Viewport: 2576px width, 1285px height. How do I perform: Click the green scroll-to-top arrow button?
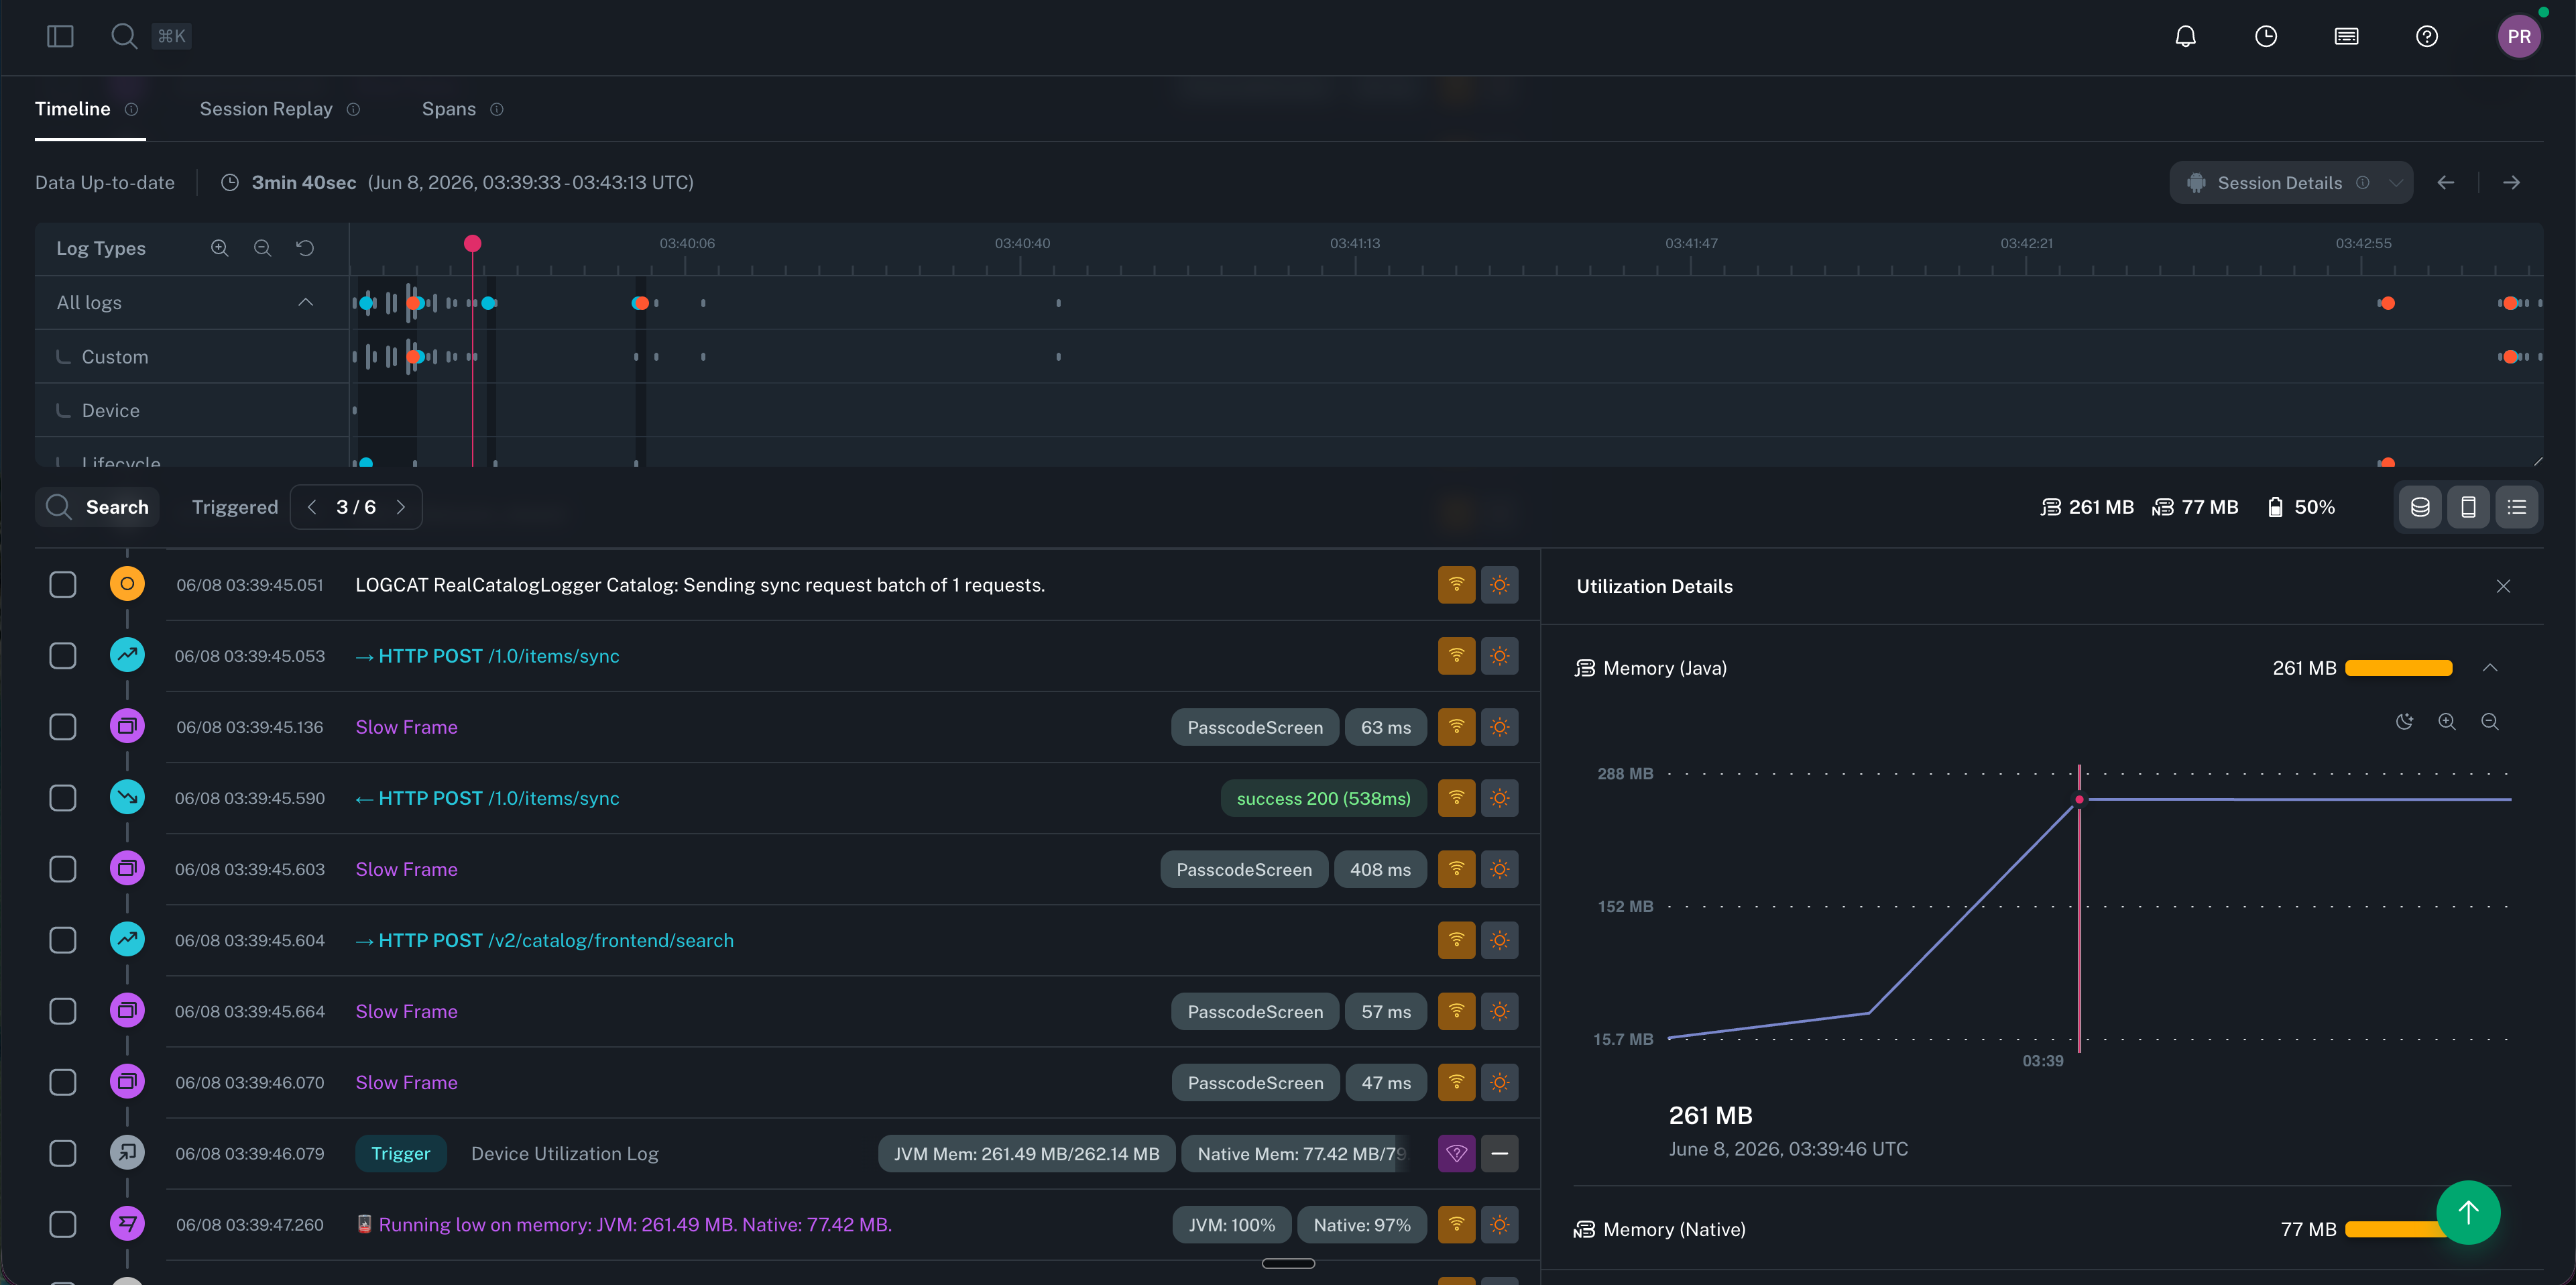coord(2468,1212)
